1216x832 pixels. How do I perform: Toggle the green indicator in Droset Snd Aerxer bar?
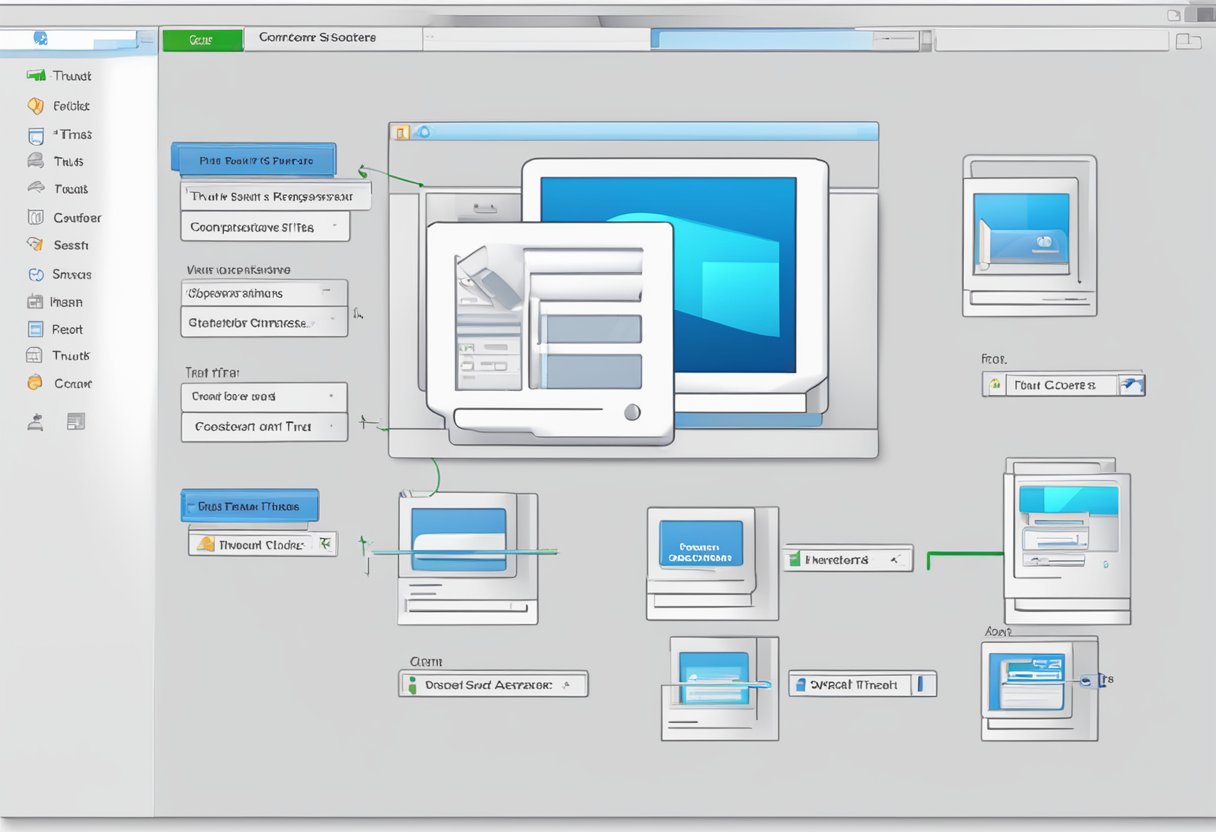click(413, 684)
